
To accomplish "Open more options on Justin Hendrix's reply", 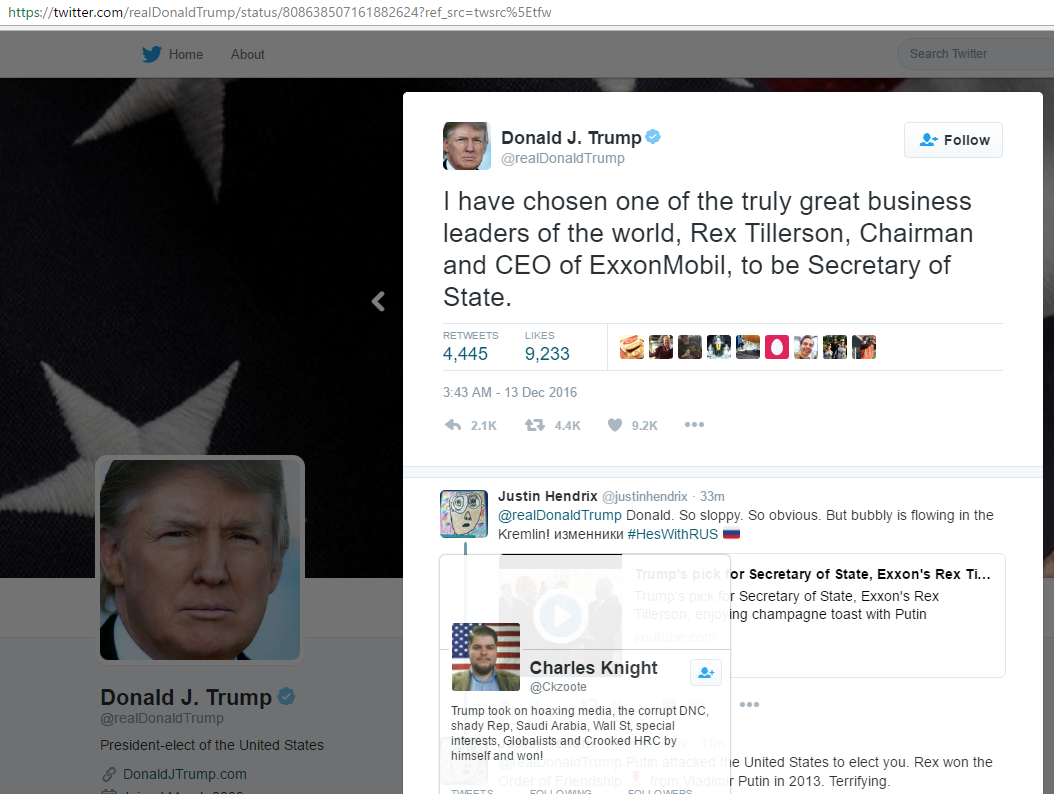I will [749, 705].
